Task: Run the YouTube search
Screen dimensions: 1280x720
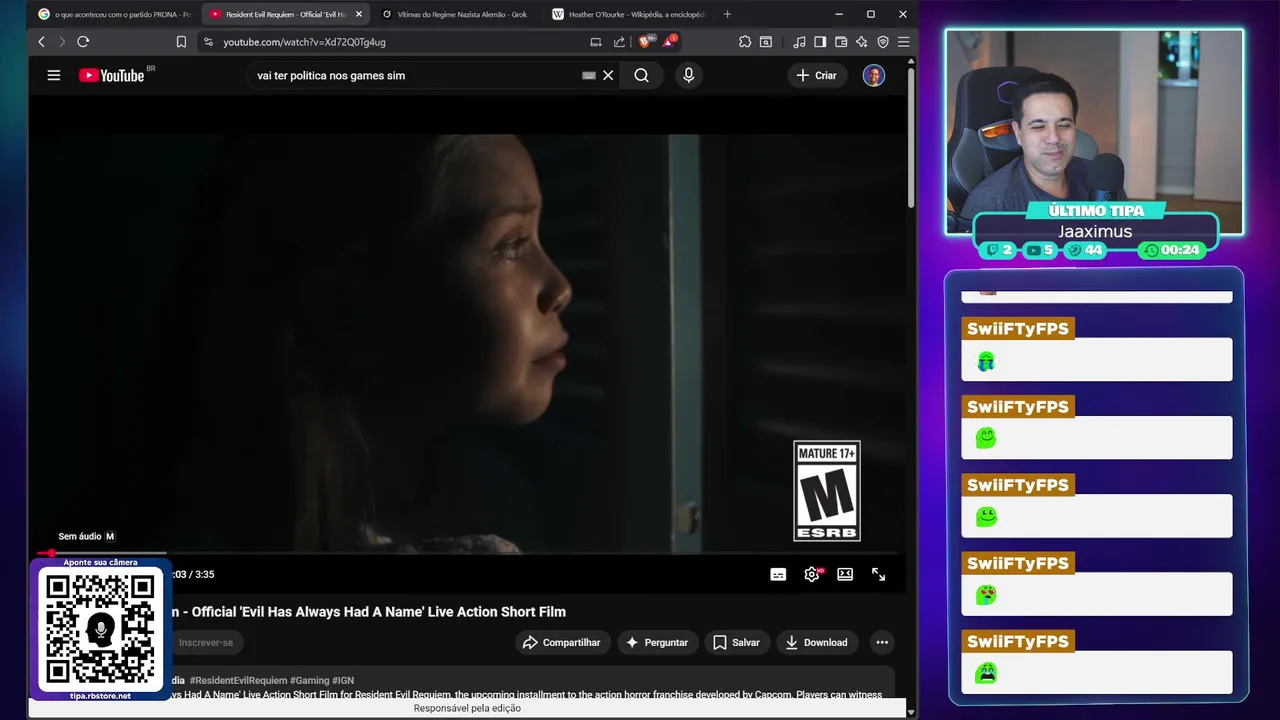Action: (x=642, y=75)
